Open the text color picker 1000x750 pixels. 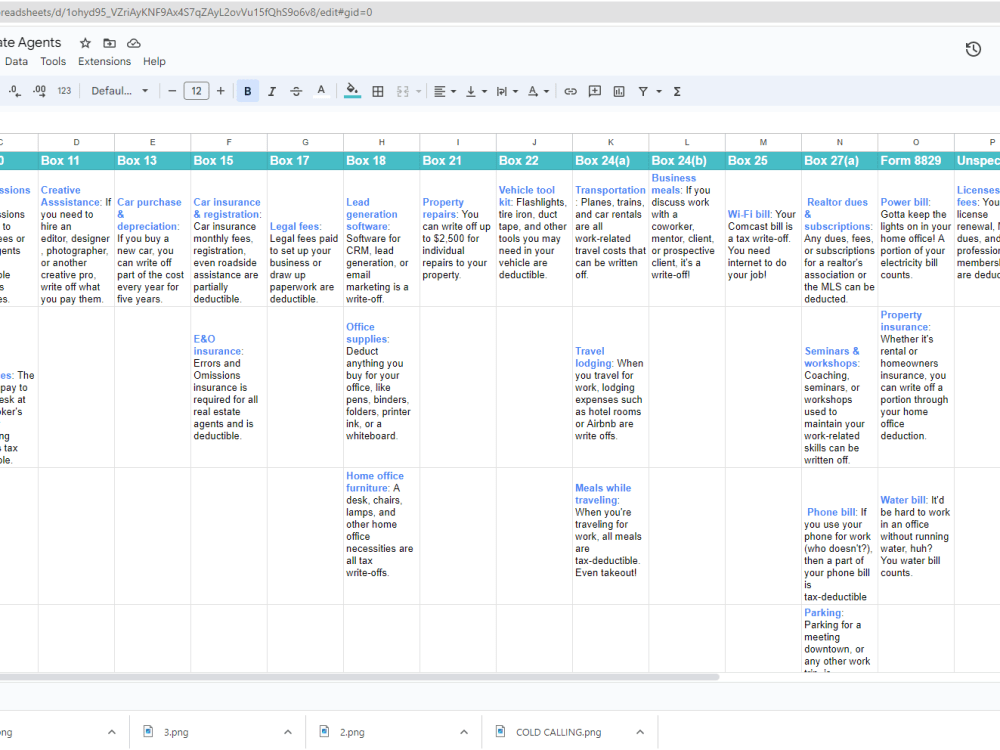[x=321, y=91]
